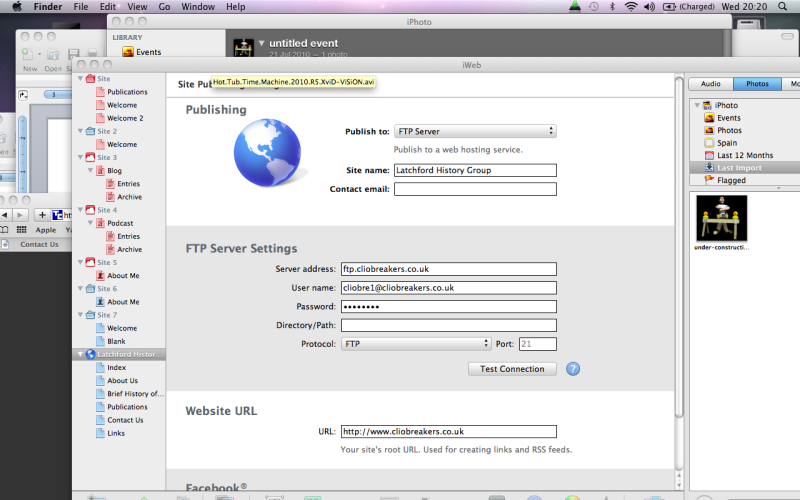
Task: Open the Window menu
Action: (198, 7)
